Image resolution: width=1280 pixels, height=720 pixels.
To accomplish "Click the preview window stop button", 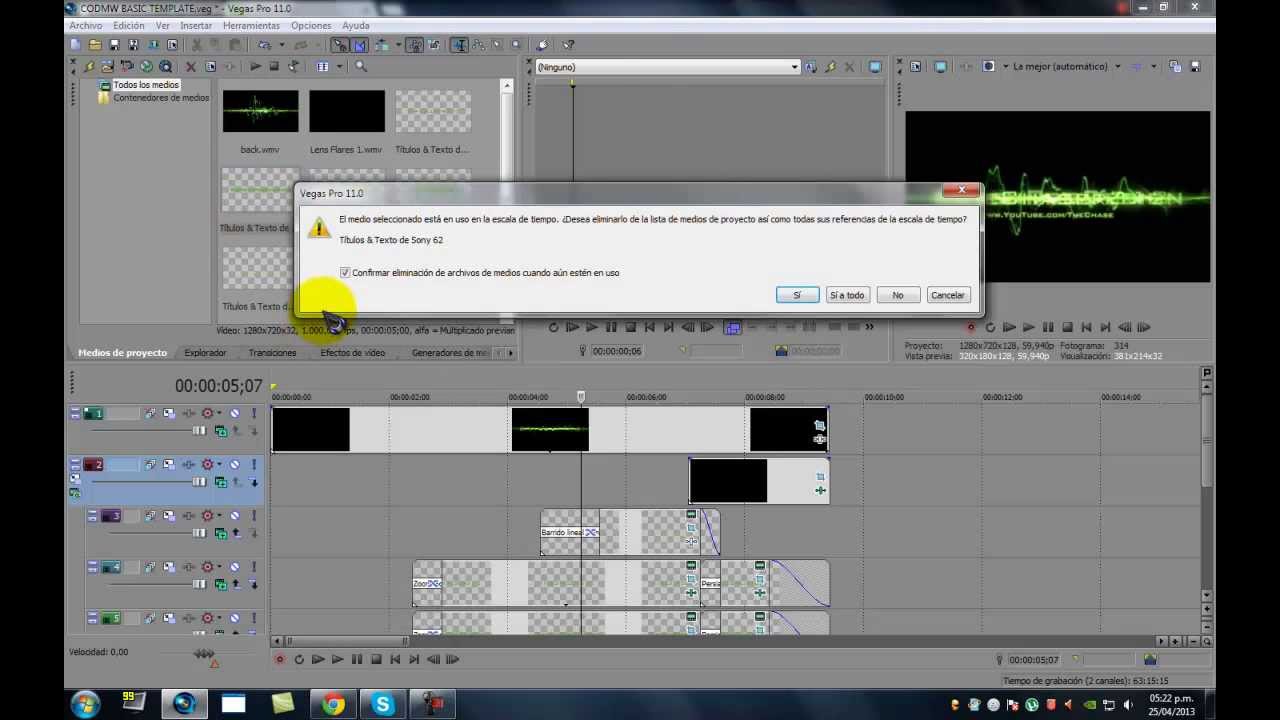I will point(1067,327).
